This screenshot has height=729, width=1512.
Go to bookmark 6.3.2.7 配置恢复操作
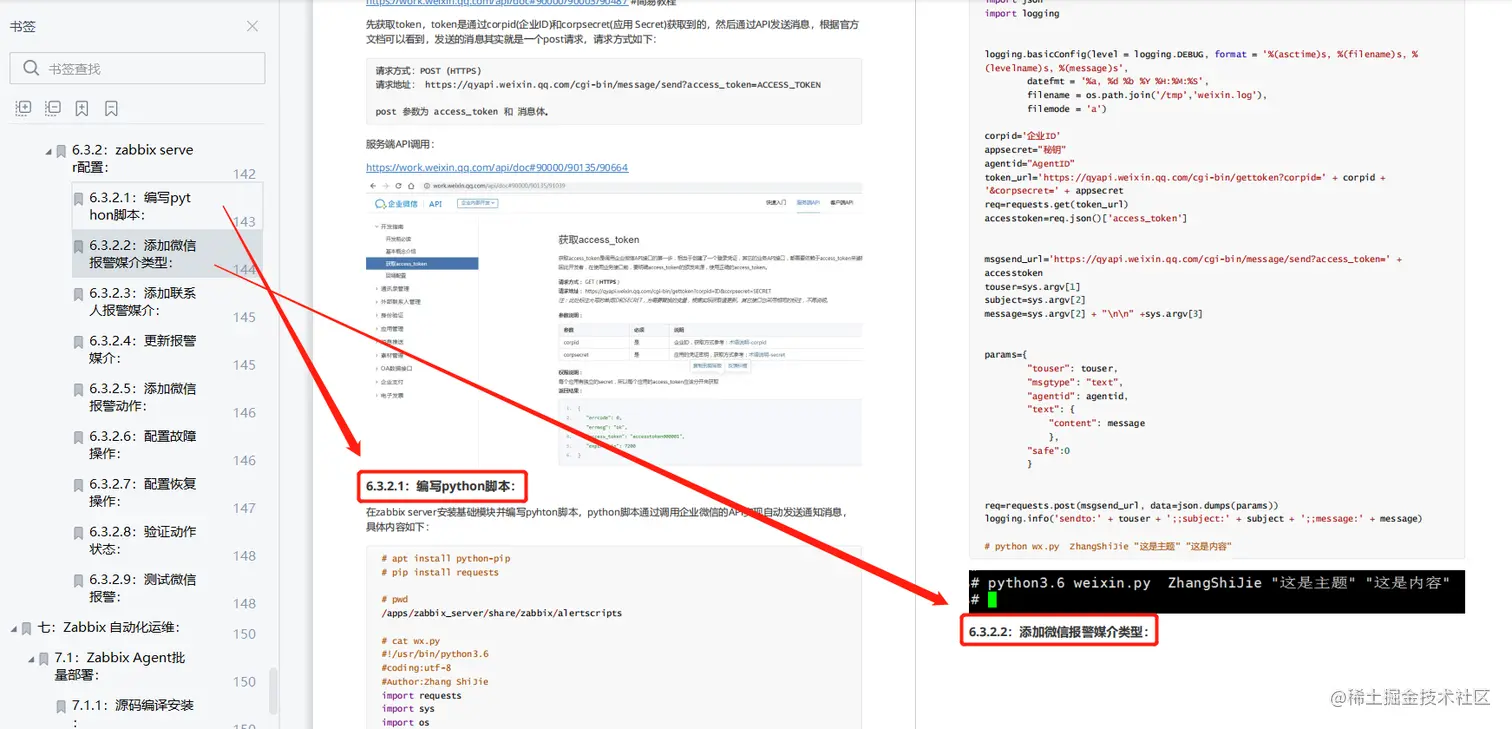pyautogui.click(x=143, y=492)
